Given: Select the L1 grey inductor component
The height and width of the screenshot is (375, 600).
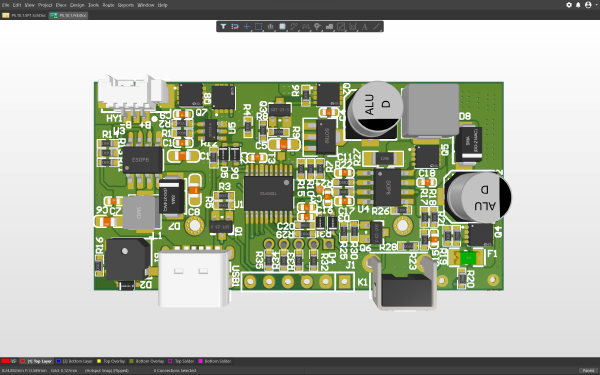Looking at the screenshot, I should (140, 213).
